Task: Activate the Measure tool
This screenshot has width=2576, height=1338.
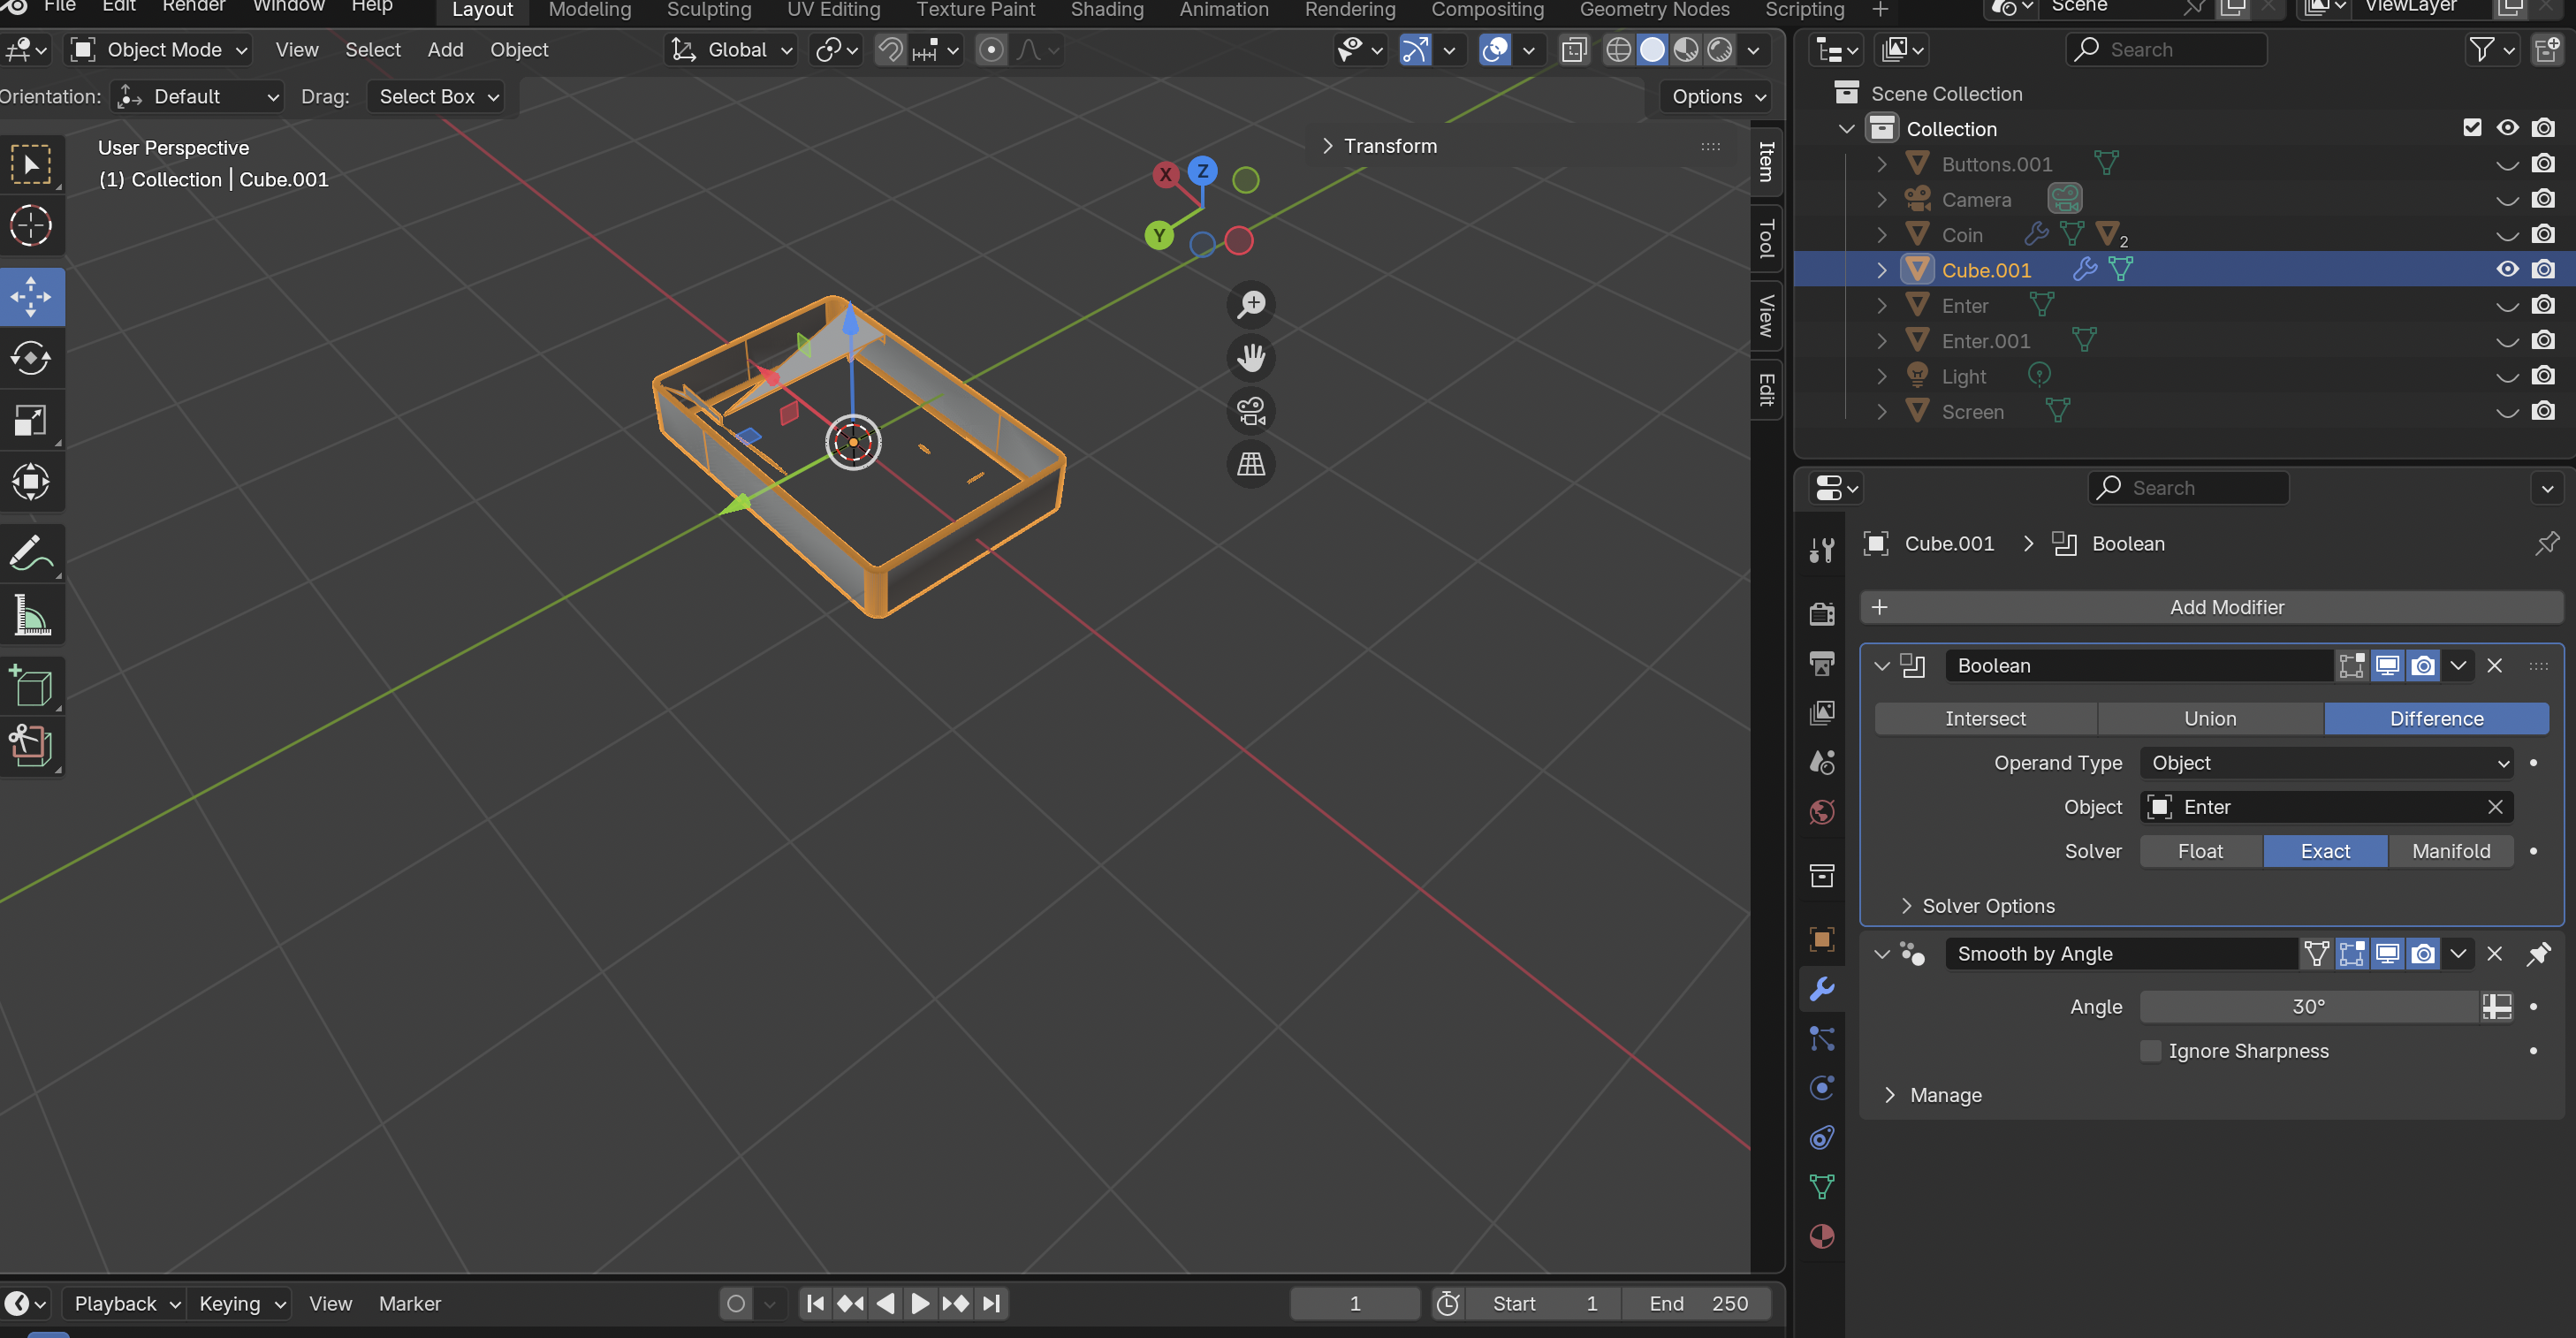Action: click(31, 615)
